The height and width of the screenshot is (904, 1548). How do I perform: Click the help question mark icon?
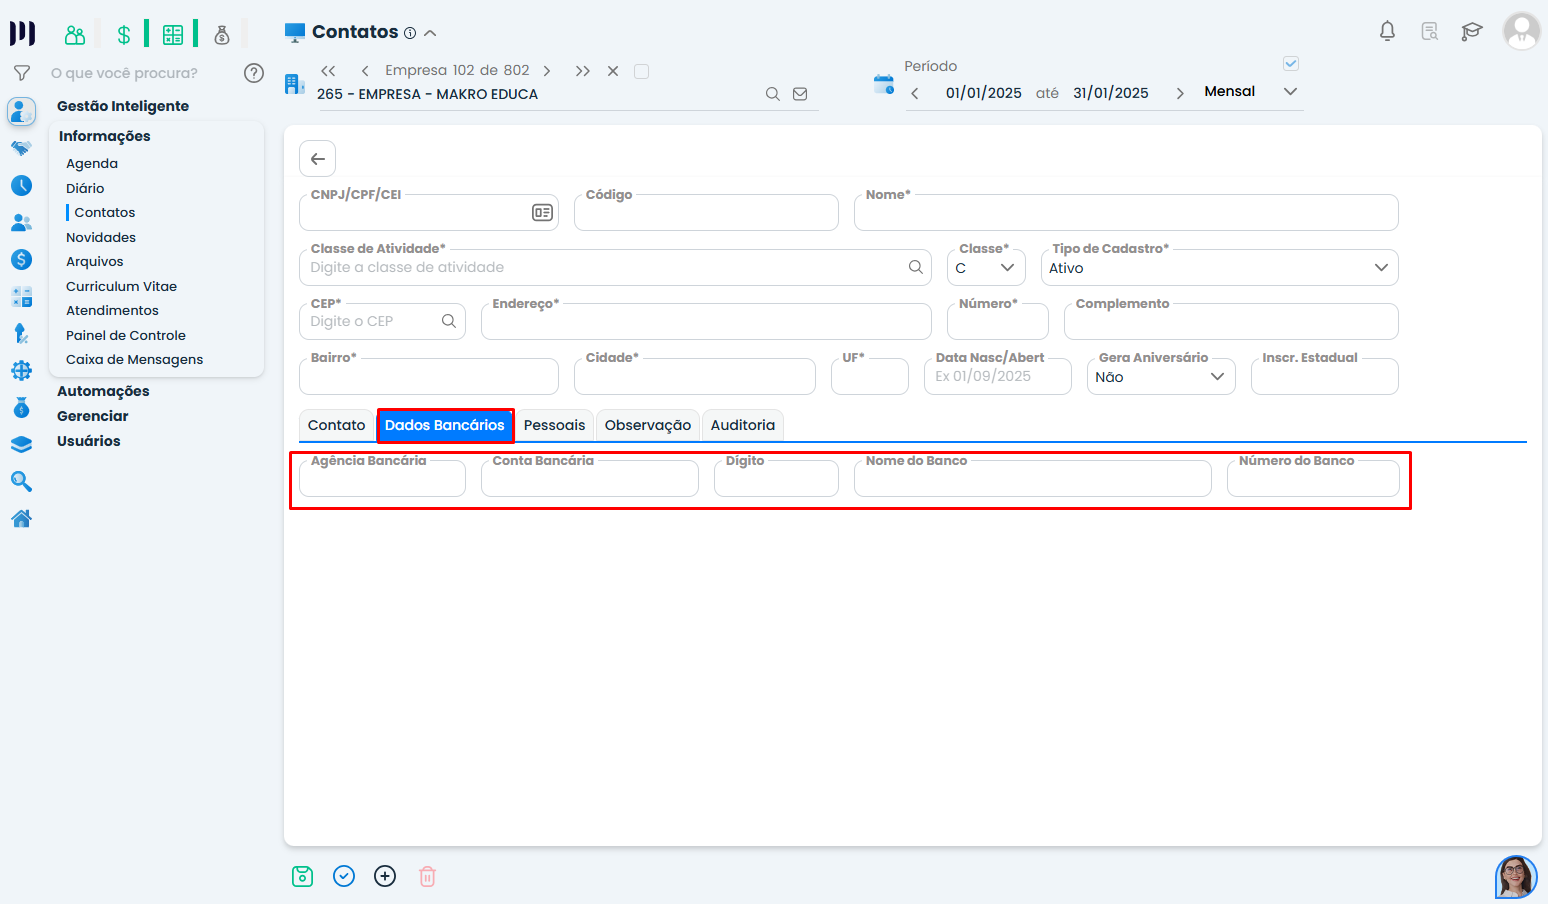coord(254,72)
